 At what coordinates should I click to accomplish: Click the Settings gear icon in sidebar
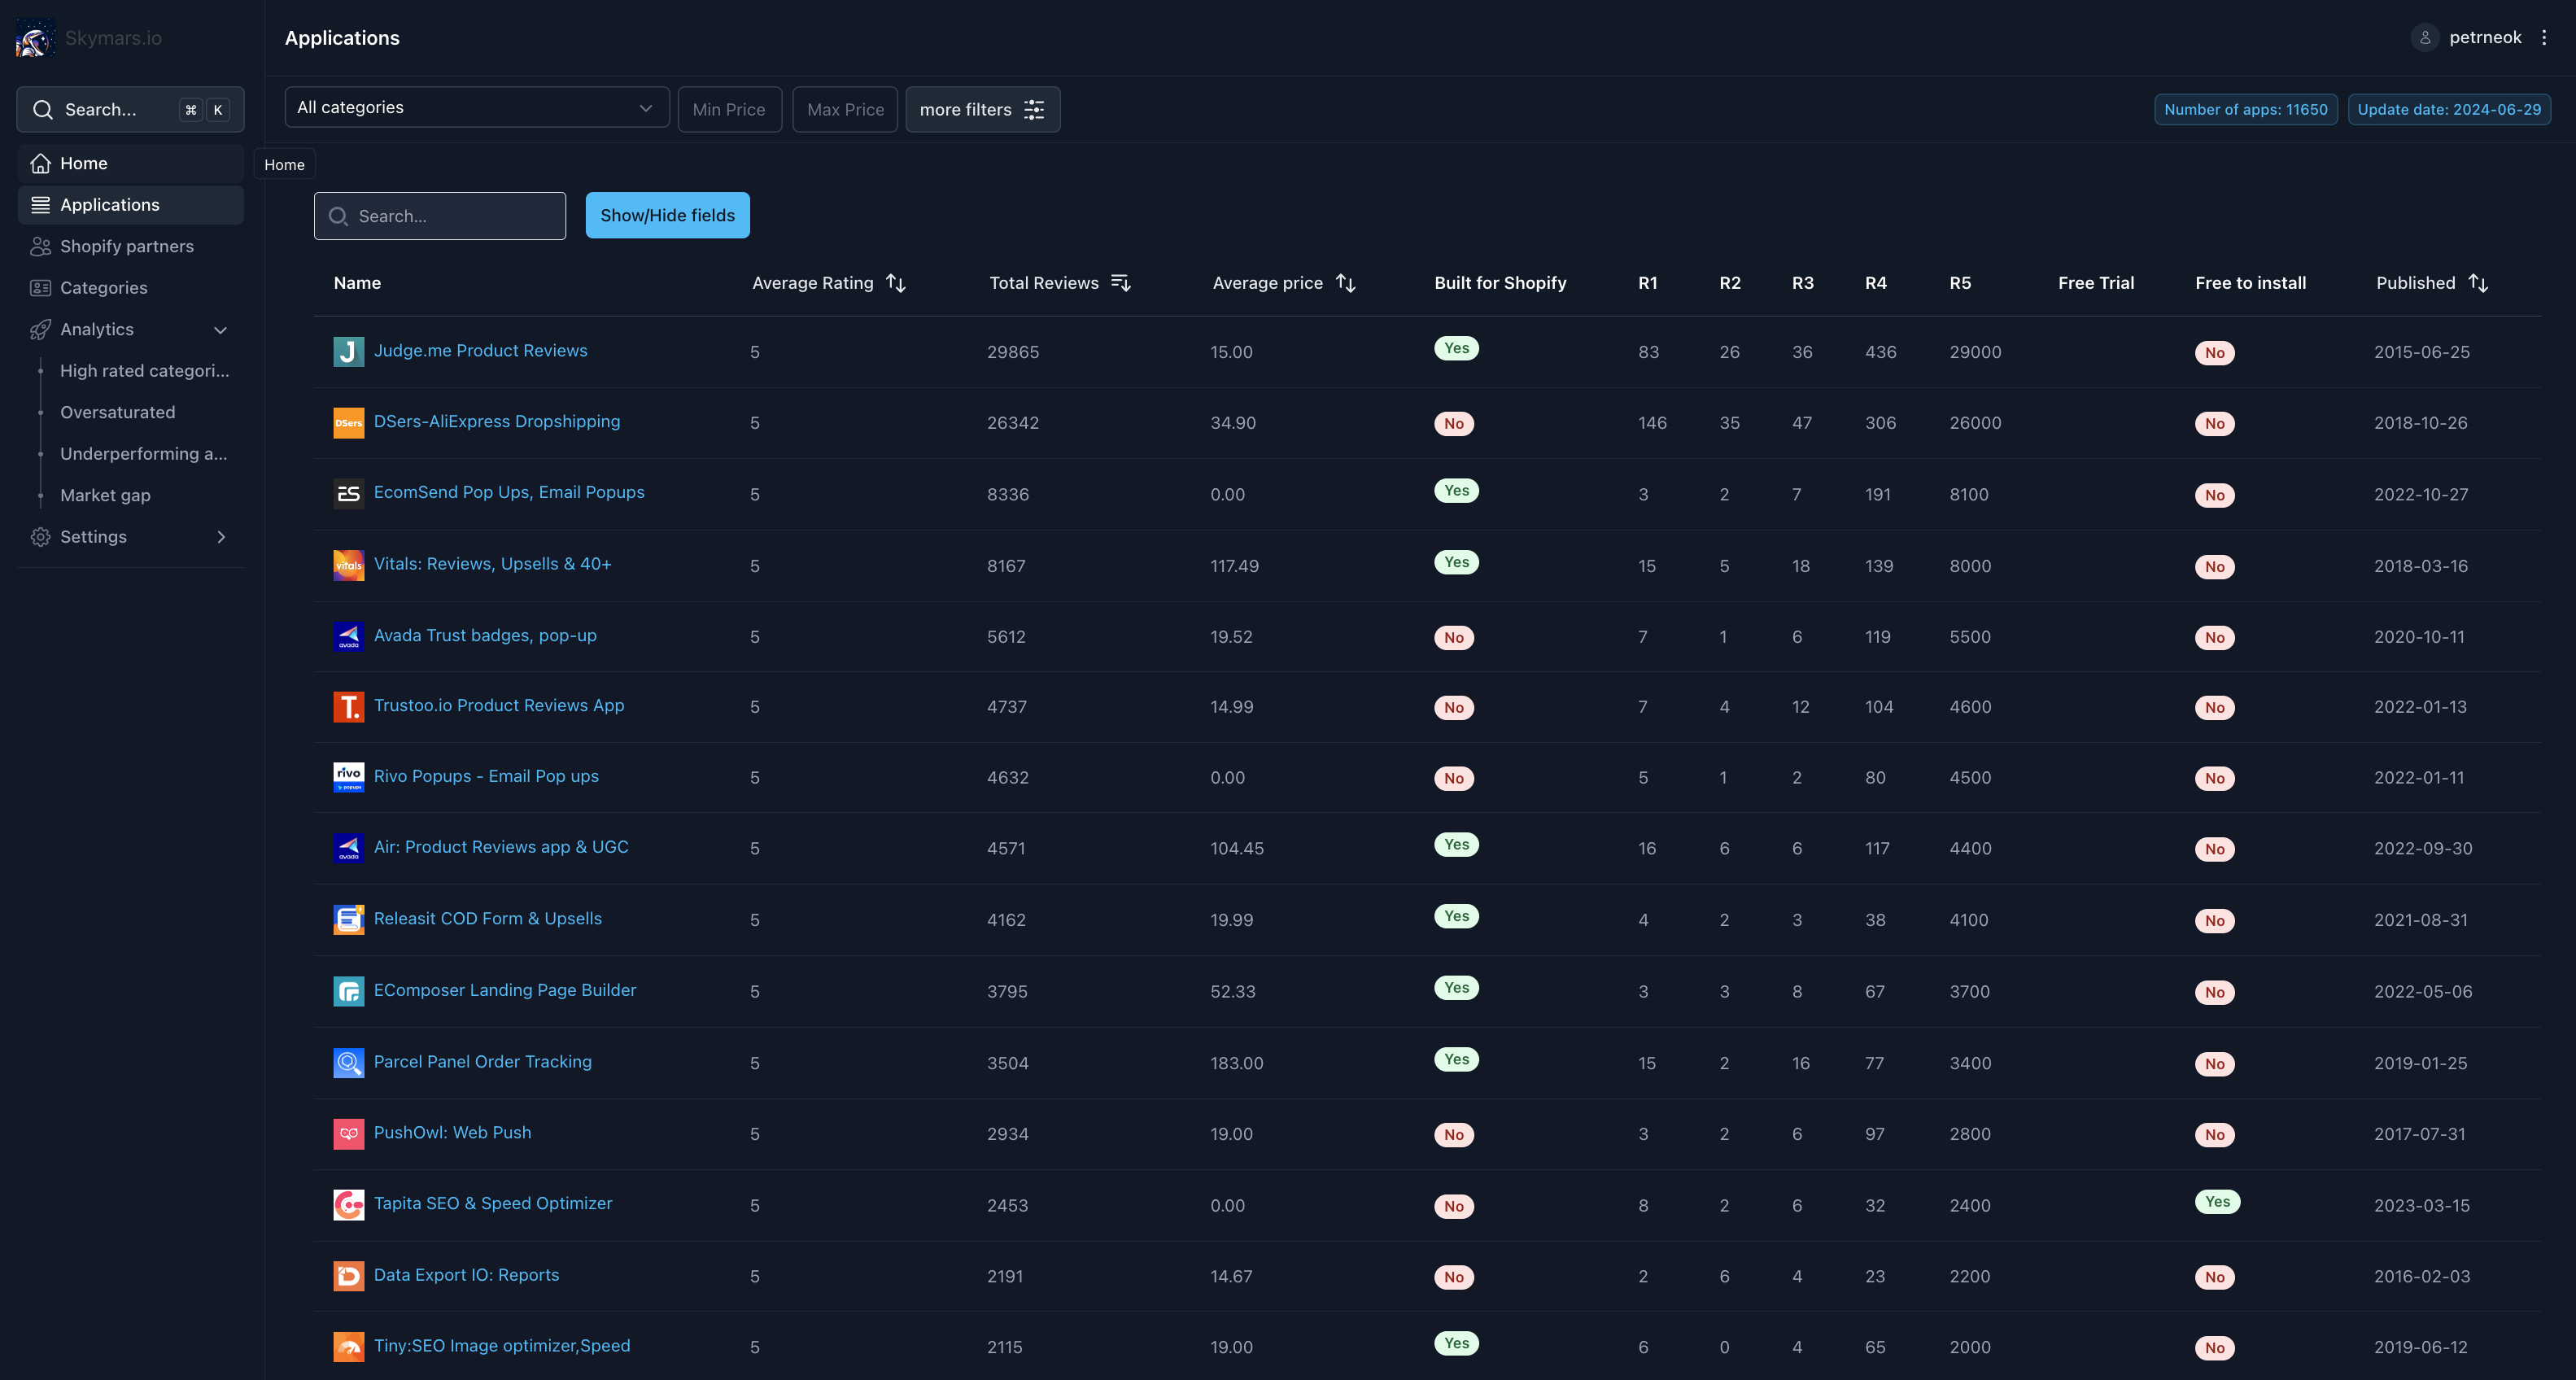point(41,537)
